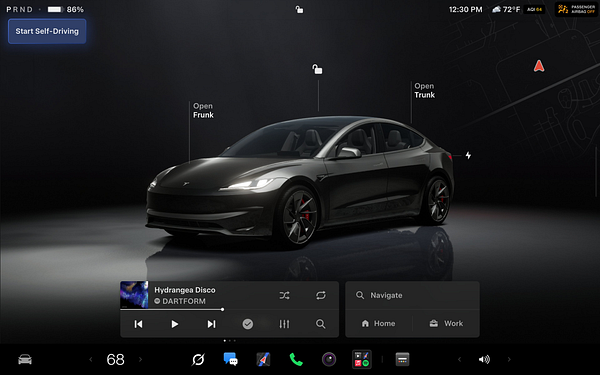Tap the PRND gear selector strip
The height and width of the screenshot is (375, 600).
tap(20, 9)
